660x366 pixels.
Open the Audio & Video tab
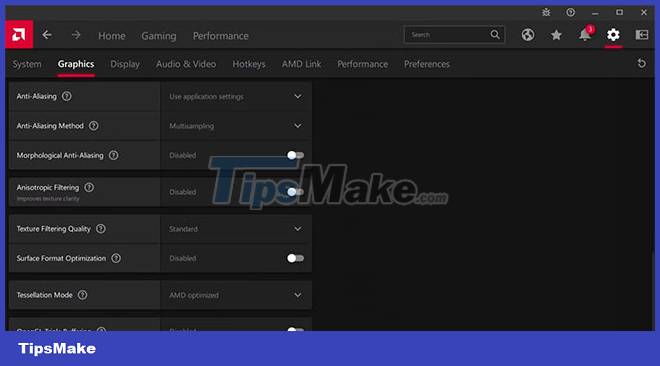tap(186, 64)
